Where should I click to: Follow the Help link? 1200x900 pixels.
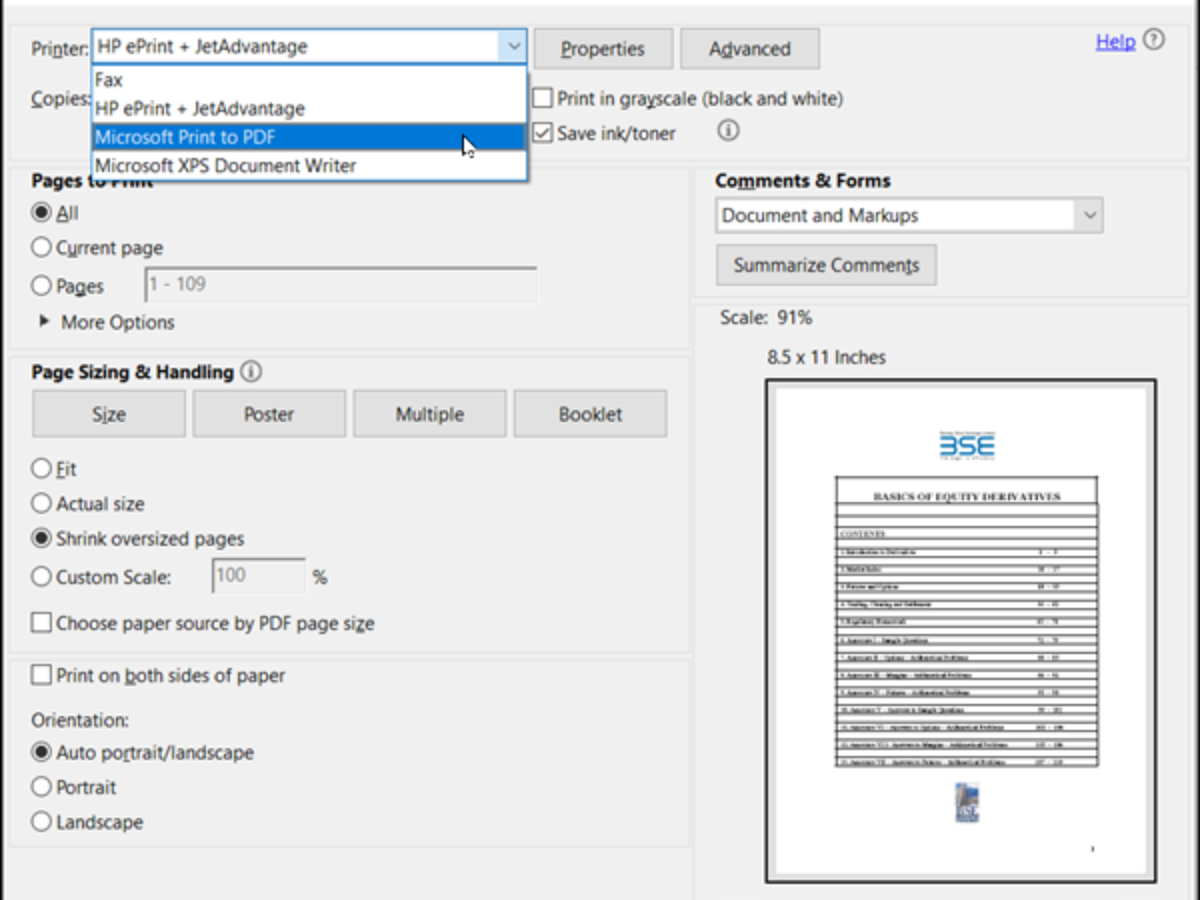1115,41
